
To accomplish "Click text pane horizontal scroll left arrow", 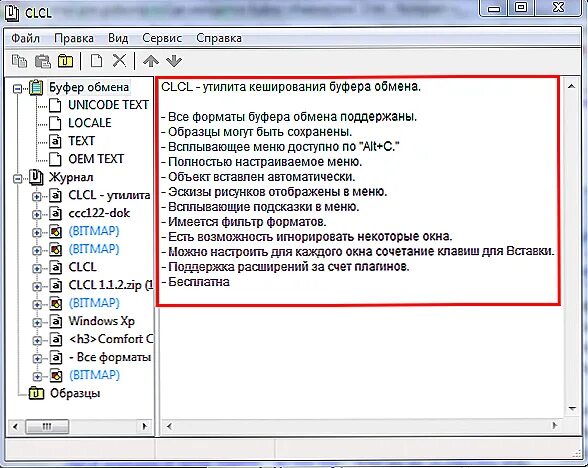I will point(169,426).
